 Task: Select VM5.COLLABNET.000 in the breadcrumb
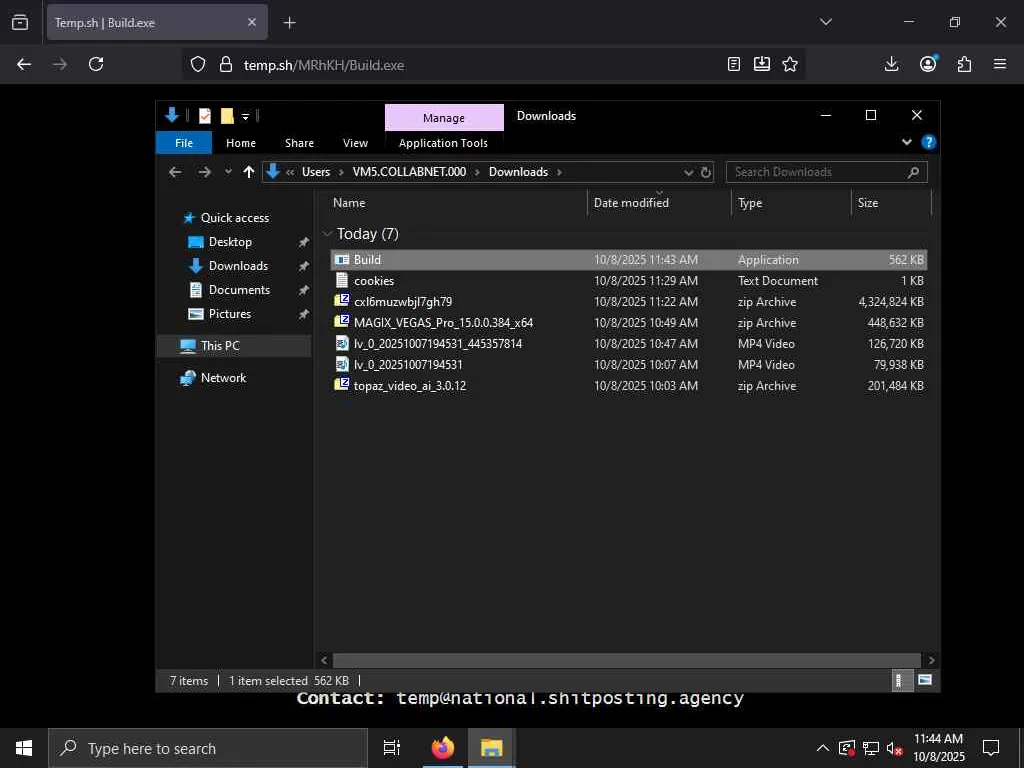point(409,172)
